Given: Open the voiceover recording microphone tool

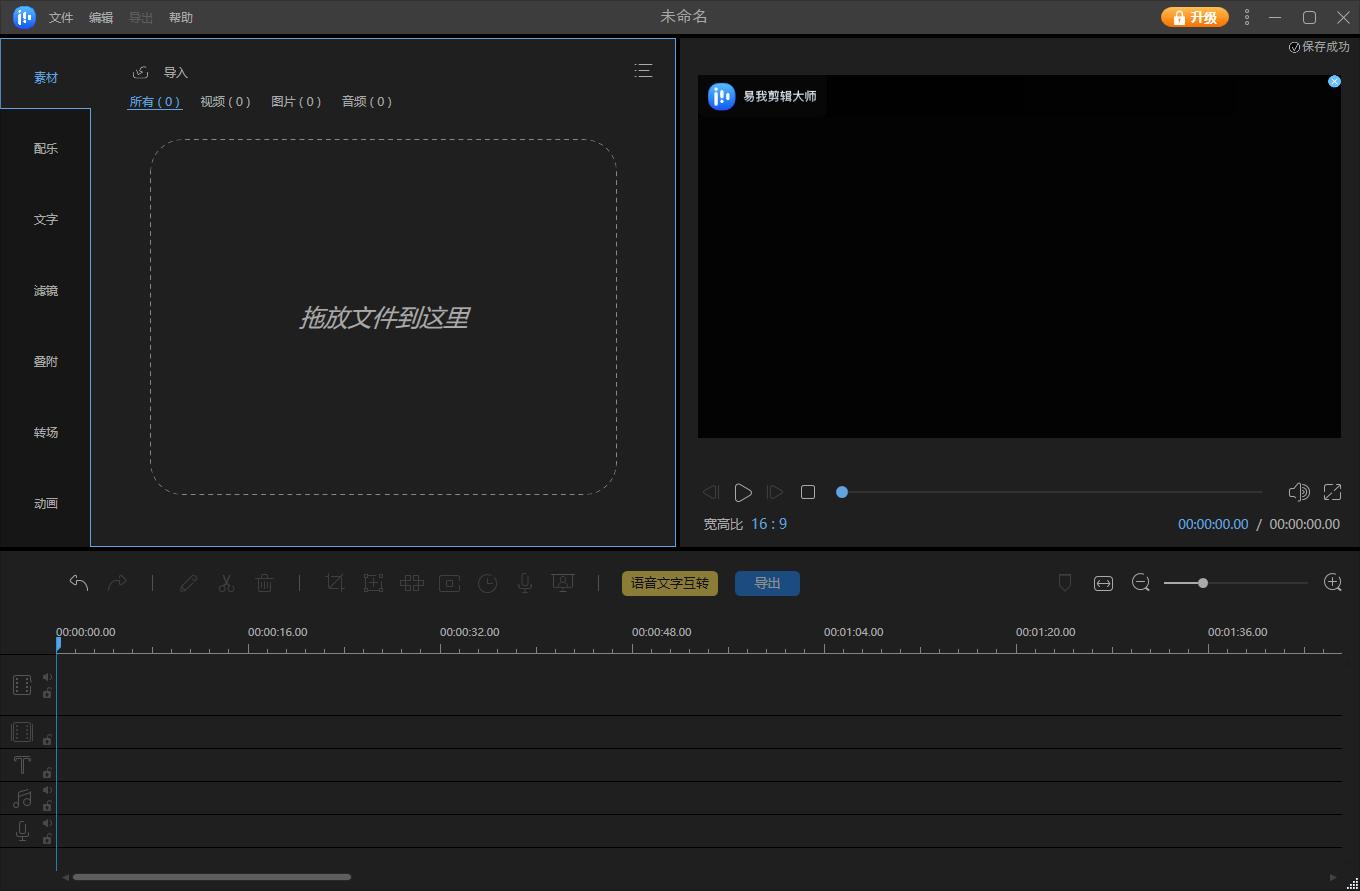Looking at the screenshot, I should click(524, 583).
